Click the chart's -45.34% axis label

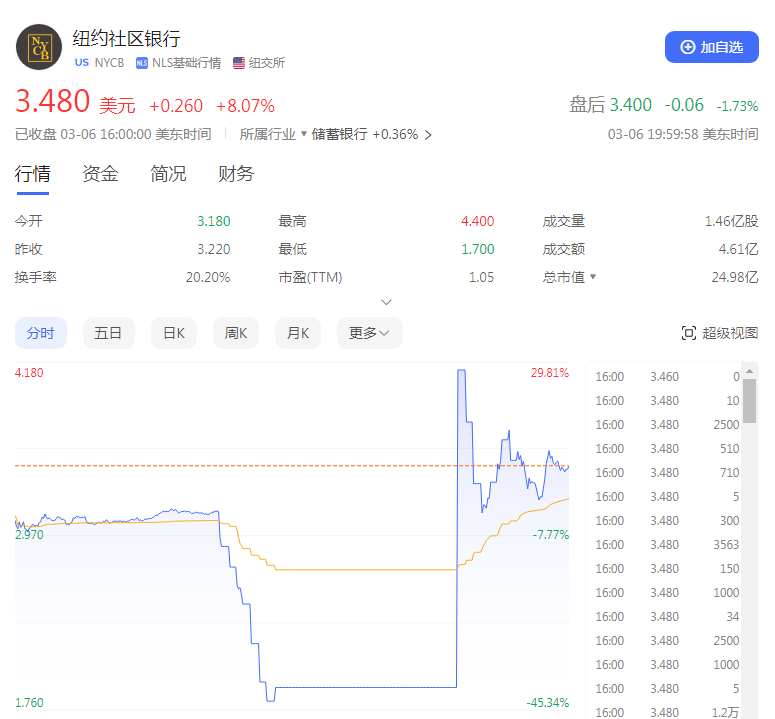(548, 702)
